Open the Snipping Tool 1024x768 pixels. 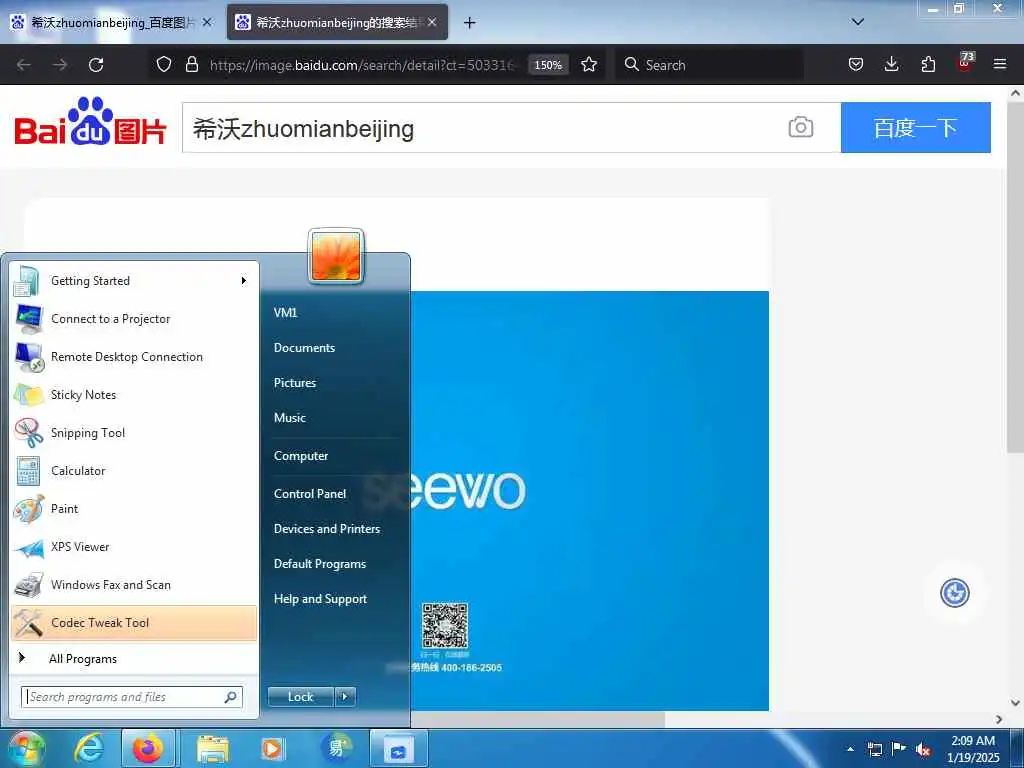click(x=134, y=433)
